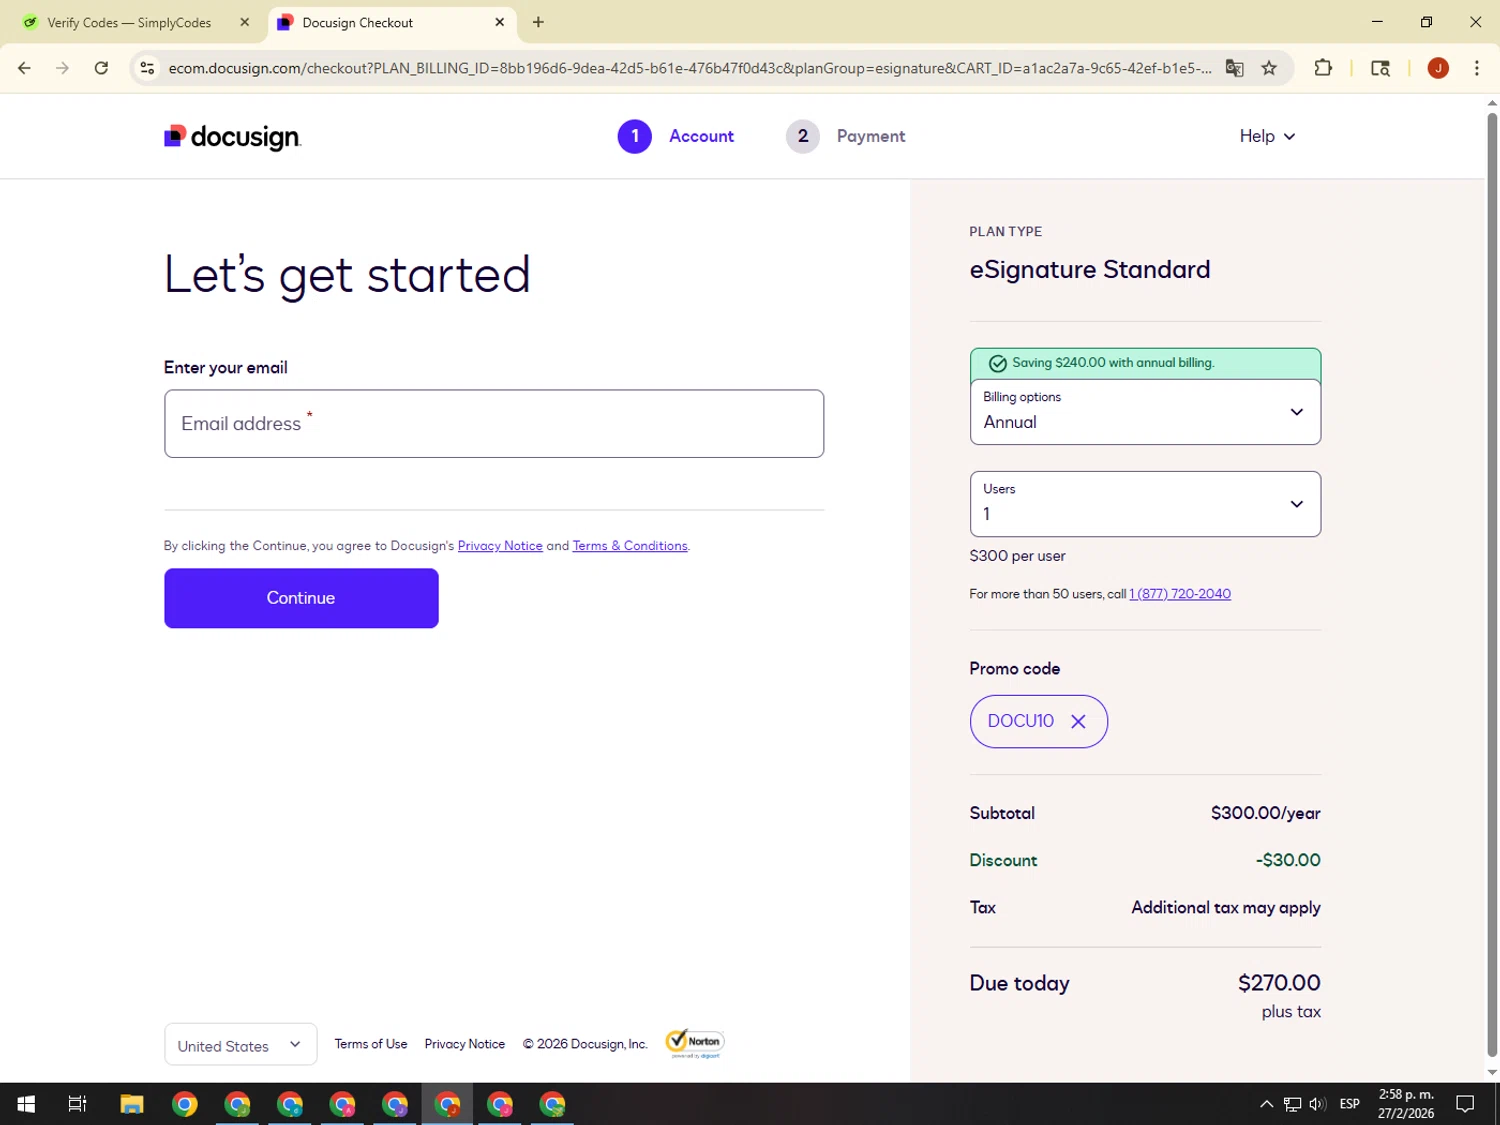1500x1125 pixels.
Task: Click the saving $240.00 annual billing banner
Action: click(1145, 363)
